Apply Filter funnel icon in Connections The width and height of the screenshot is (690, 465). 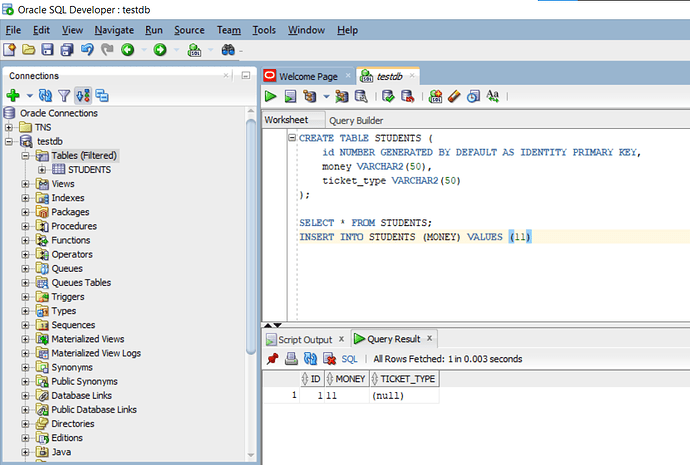[x=64, y=95]
